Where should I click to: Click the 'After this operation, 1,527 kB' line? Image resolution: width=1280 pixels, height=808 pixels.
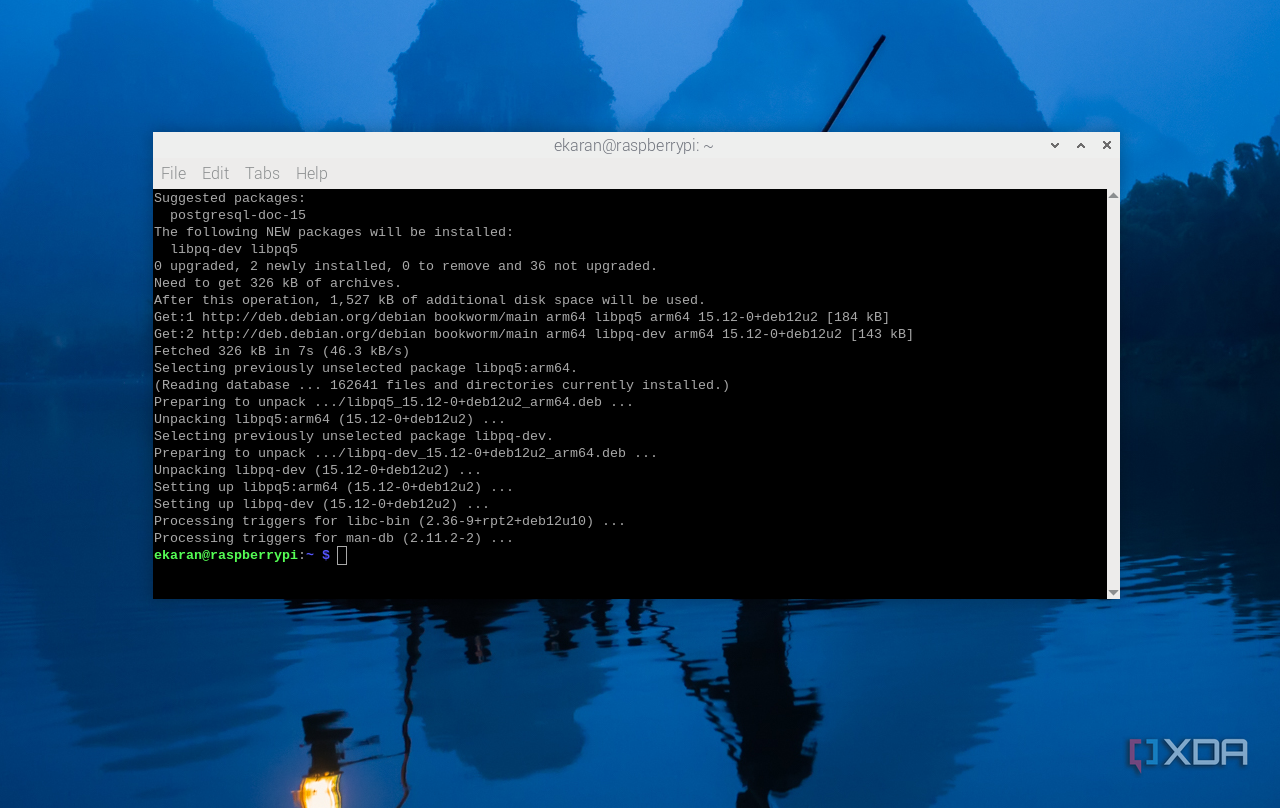[x=430, y=300]
